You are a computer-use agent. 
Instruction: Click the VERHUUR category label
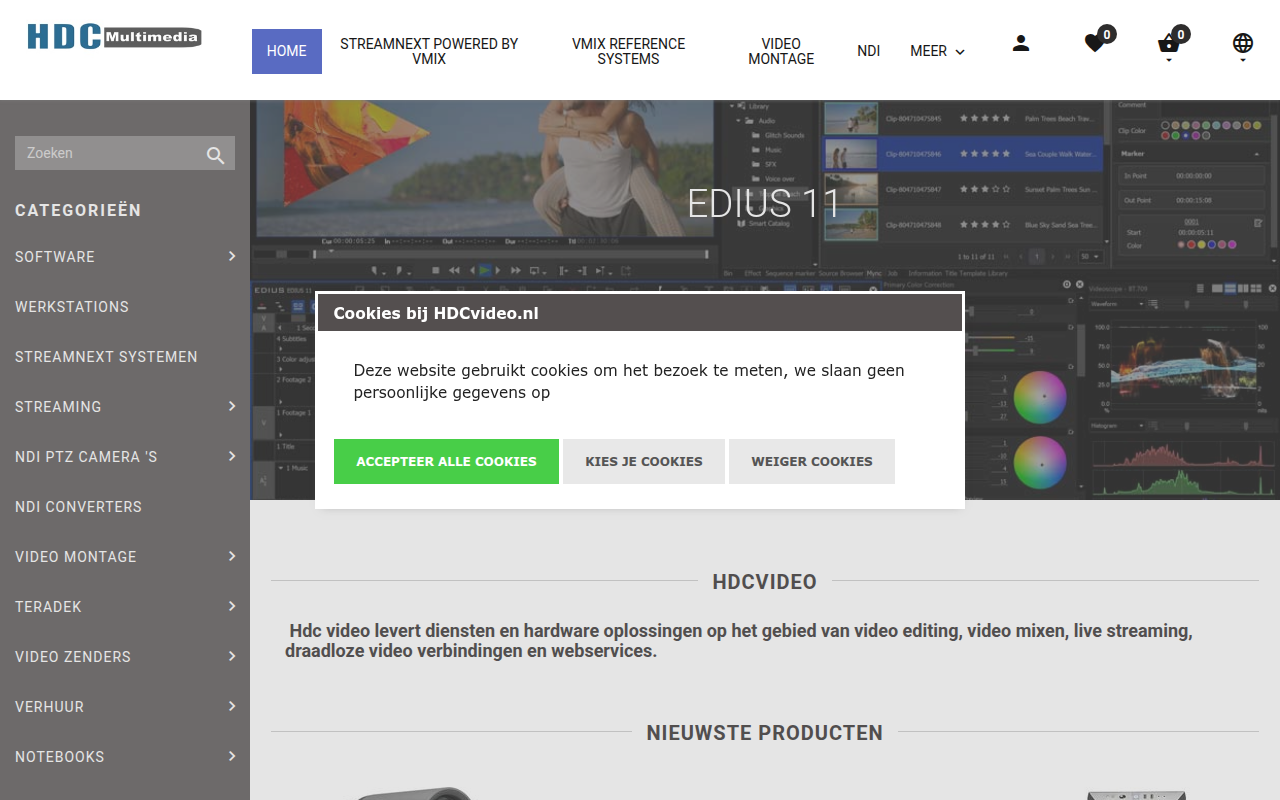click(x=49, y=707)
